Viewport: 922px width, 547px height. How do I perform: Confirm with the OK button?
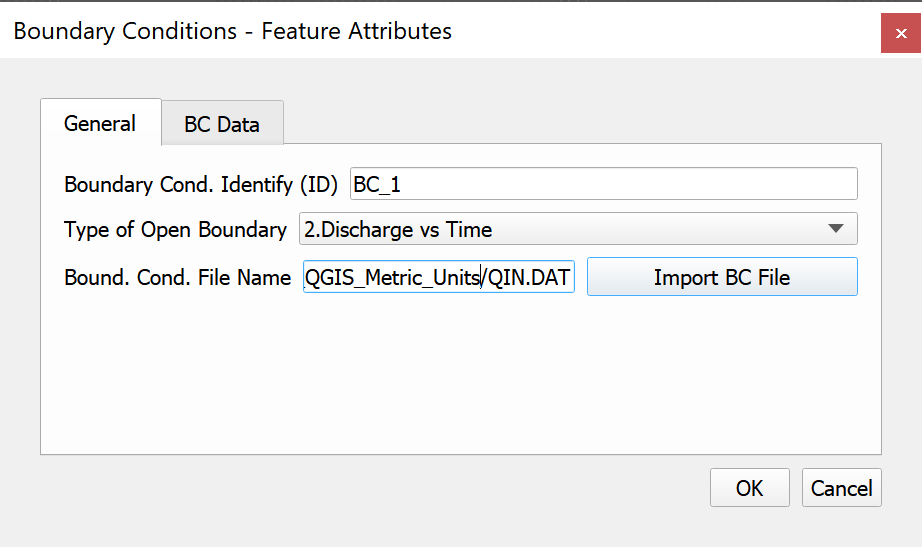tap(749, 488)
